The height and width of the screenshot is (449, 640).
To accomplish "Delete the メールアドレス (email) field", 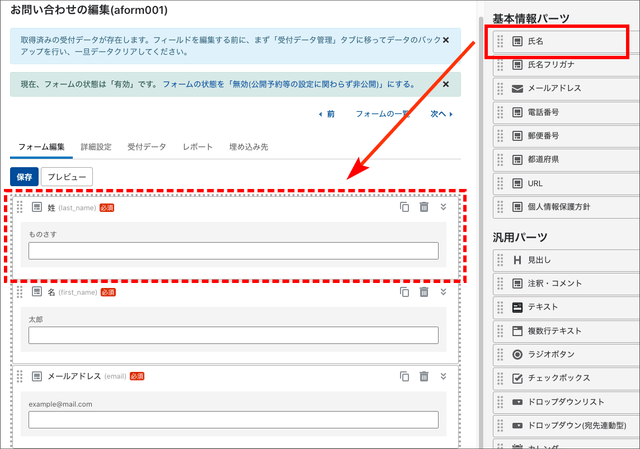I will (x=424, y=376).
